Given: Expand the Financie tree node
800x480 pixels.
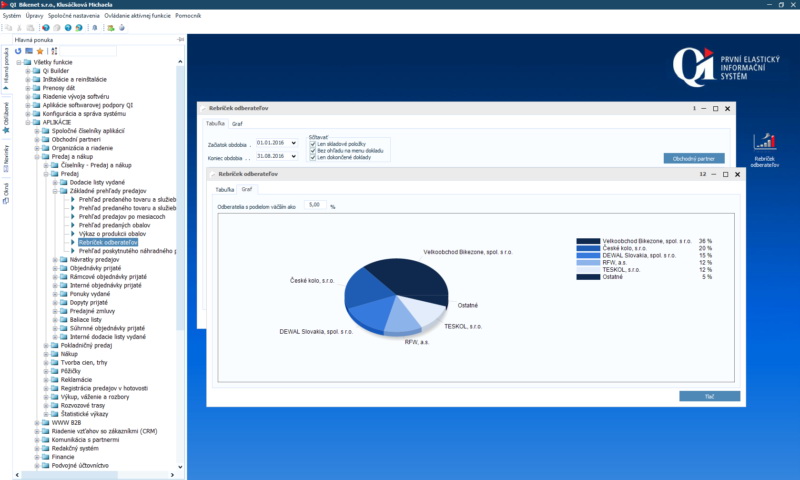Looking at the screenshot, I should (x=37, y=457).
